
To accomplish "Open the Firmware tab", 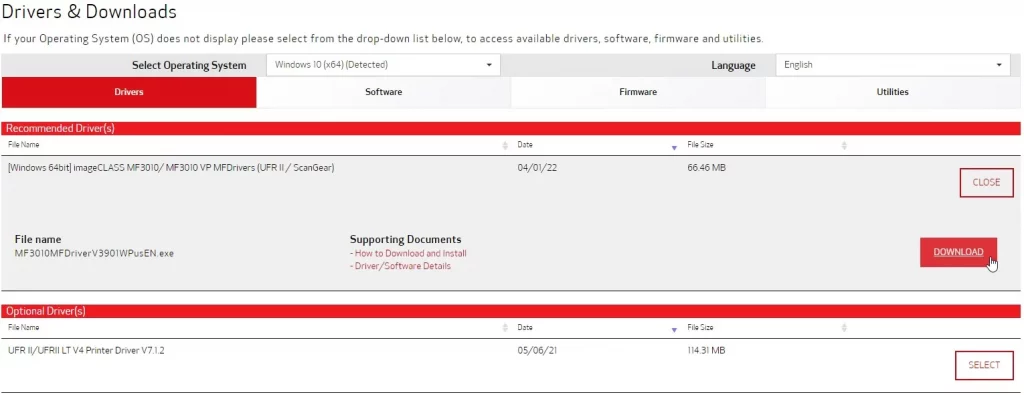I will coord(638,92).
